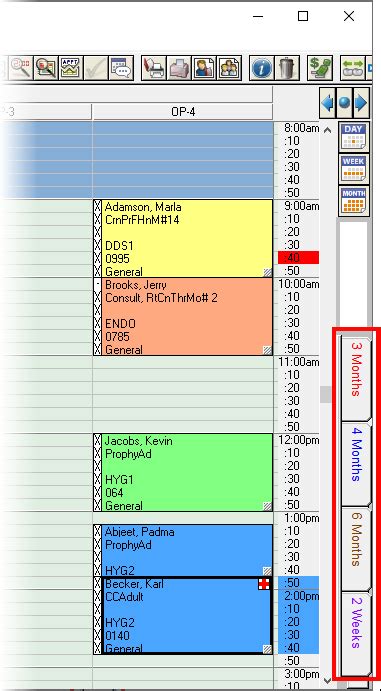Screen dimensions: 381x691
Task: Open the APPT chart scheduling icon
Action: (71, 68)
